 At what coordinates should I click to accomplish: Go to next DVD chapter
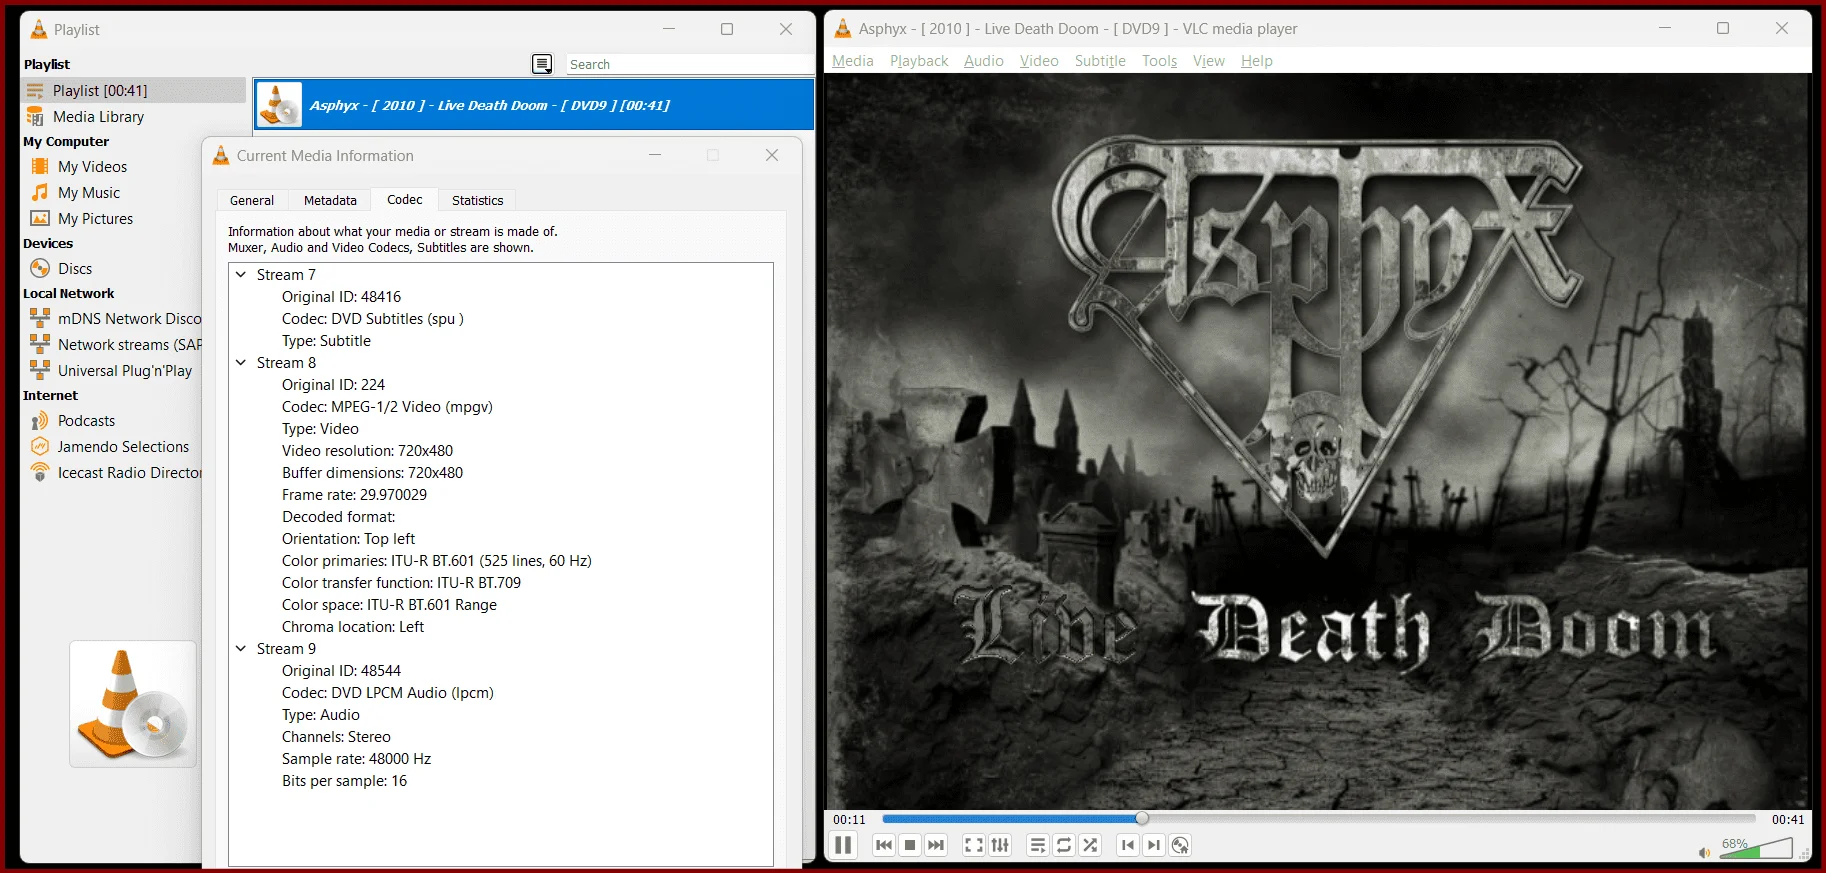click(1154, 845)
